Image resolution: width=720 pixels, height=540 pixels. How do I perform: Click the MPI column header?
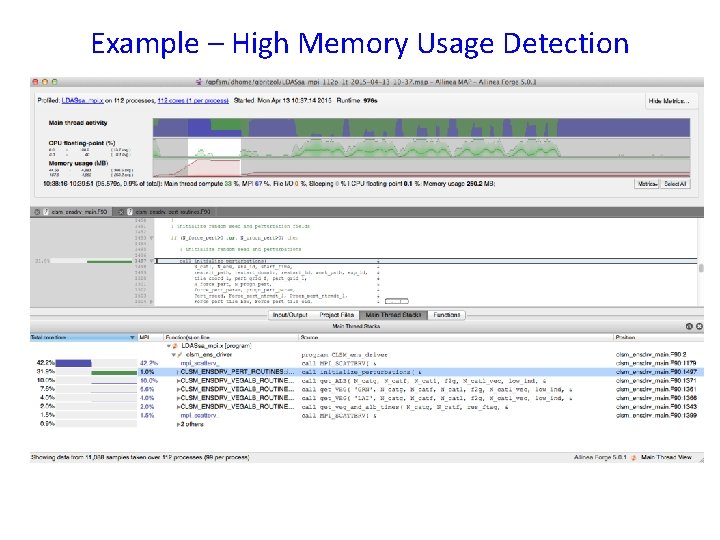click(x=150, y=338)
